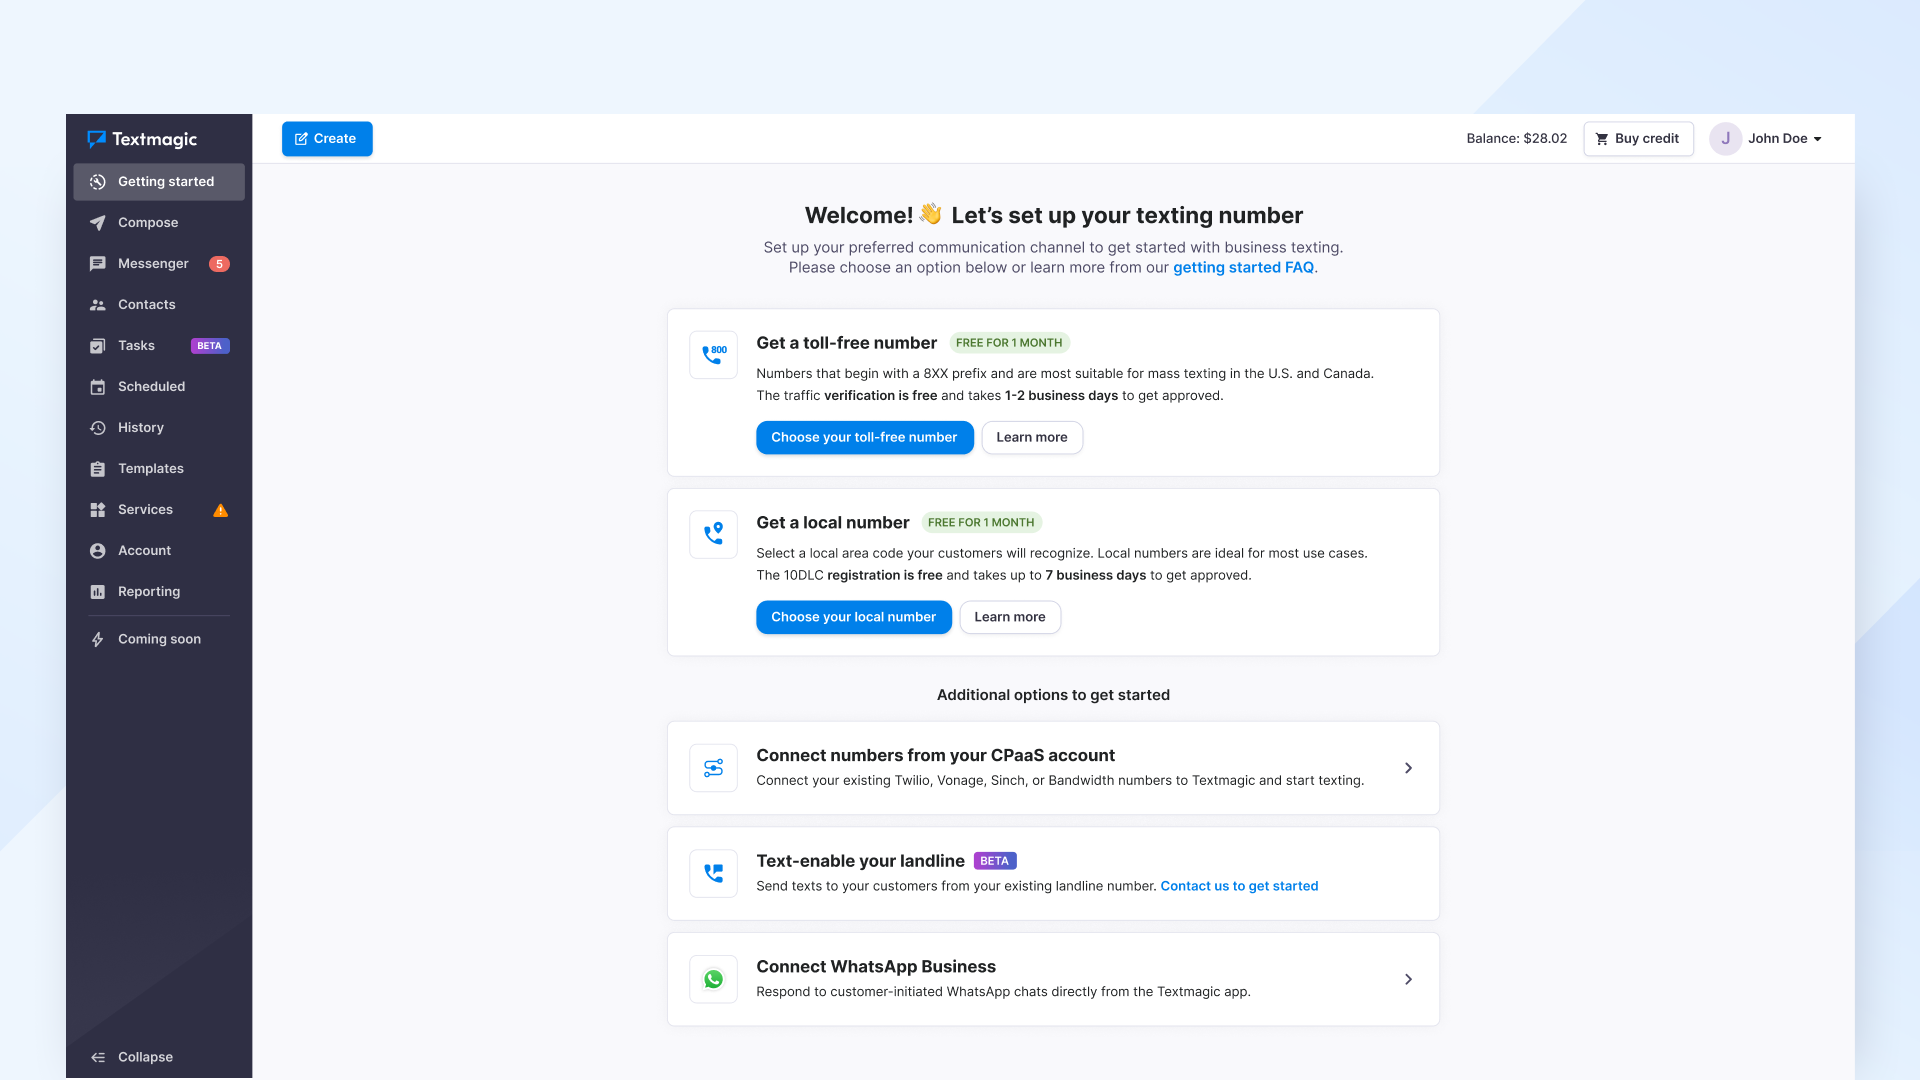Go to the Reporting menu item
The height and width of the screenshot is (1080, 1920).
[x=159, y=592]
